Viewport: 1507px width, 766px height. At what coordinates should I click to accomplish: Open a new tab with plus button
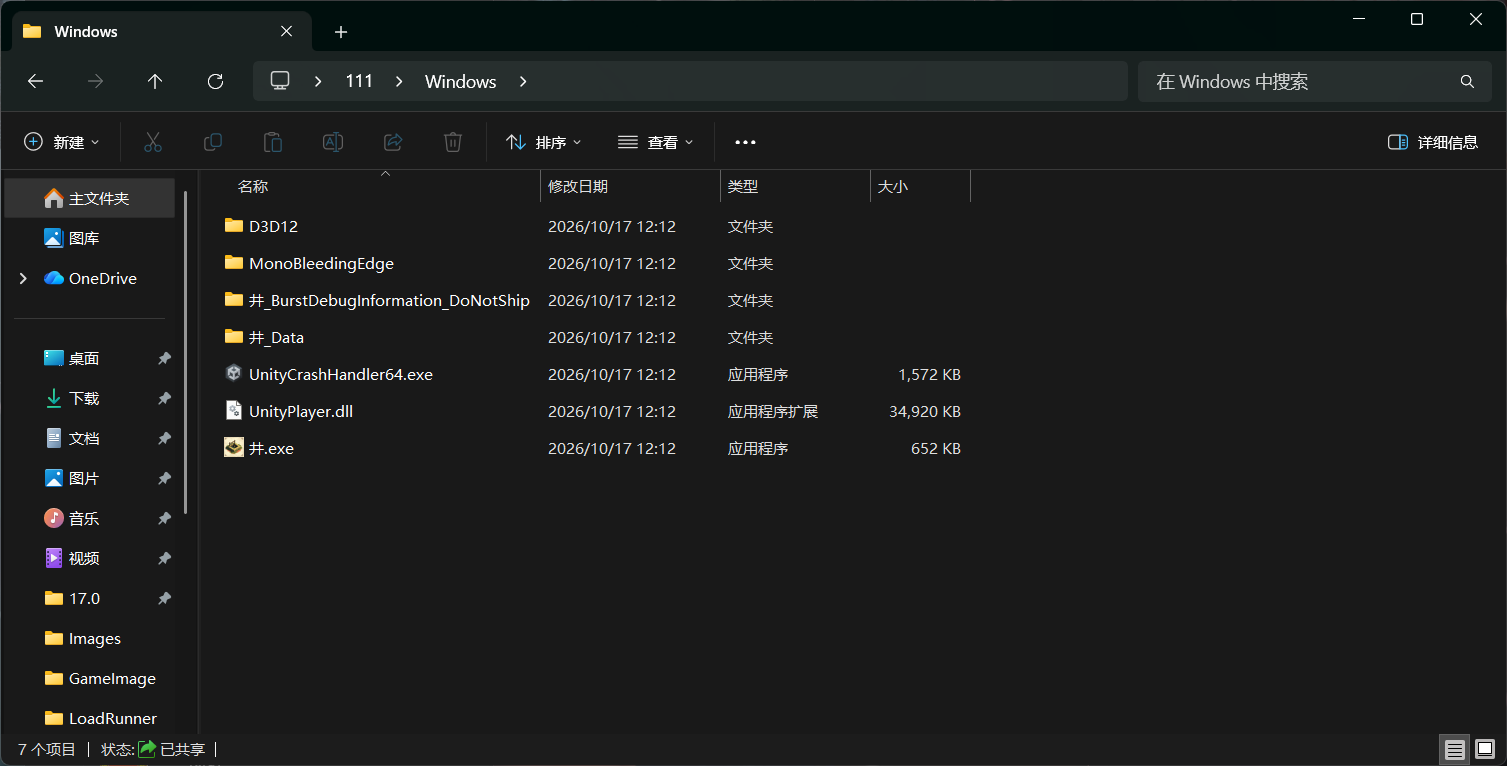pyautogui.click(x=341, y=32)
